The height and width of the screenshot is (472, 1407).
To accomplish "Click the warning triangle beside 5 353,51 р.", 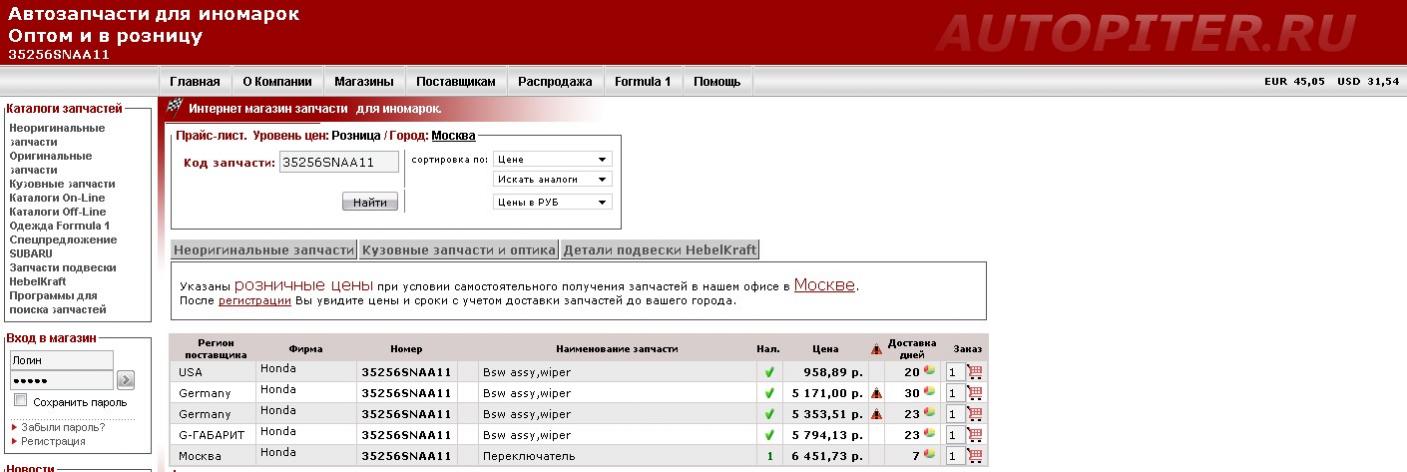I will 877,414.
